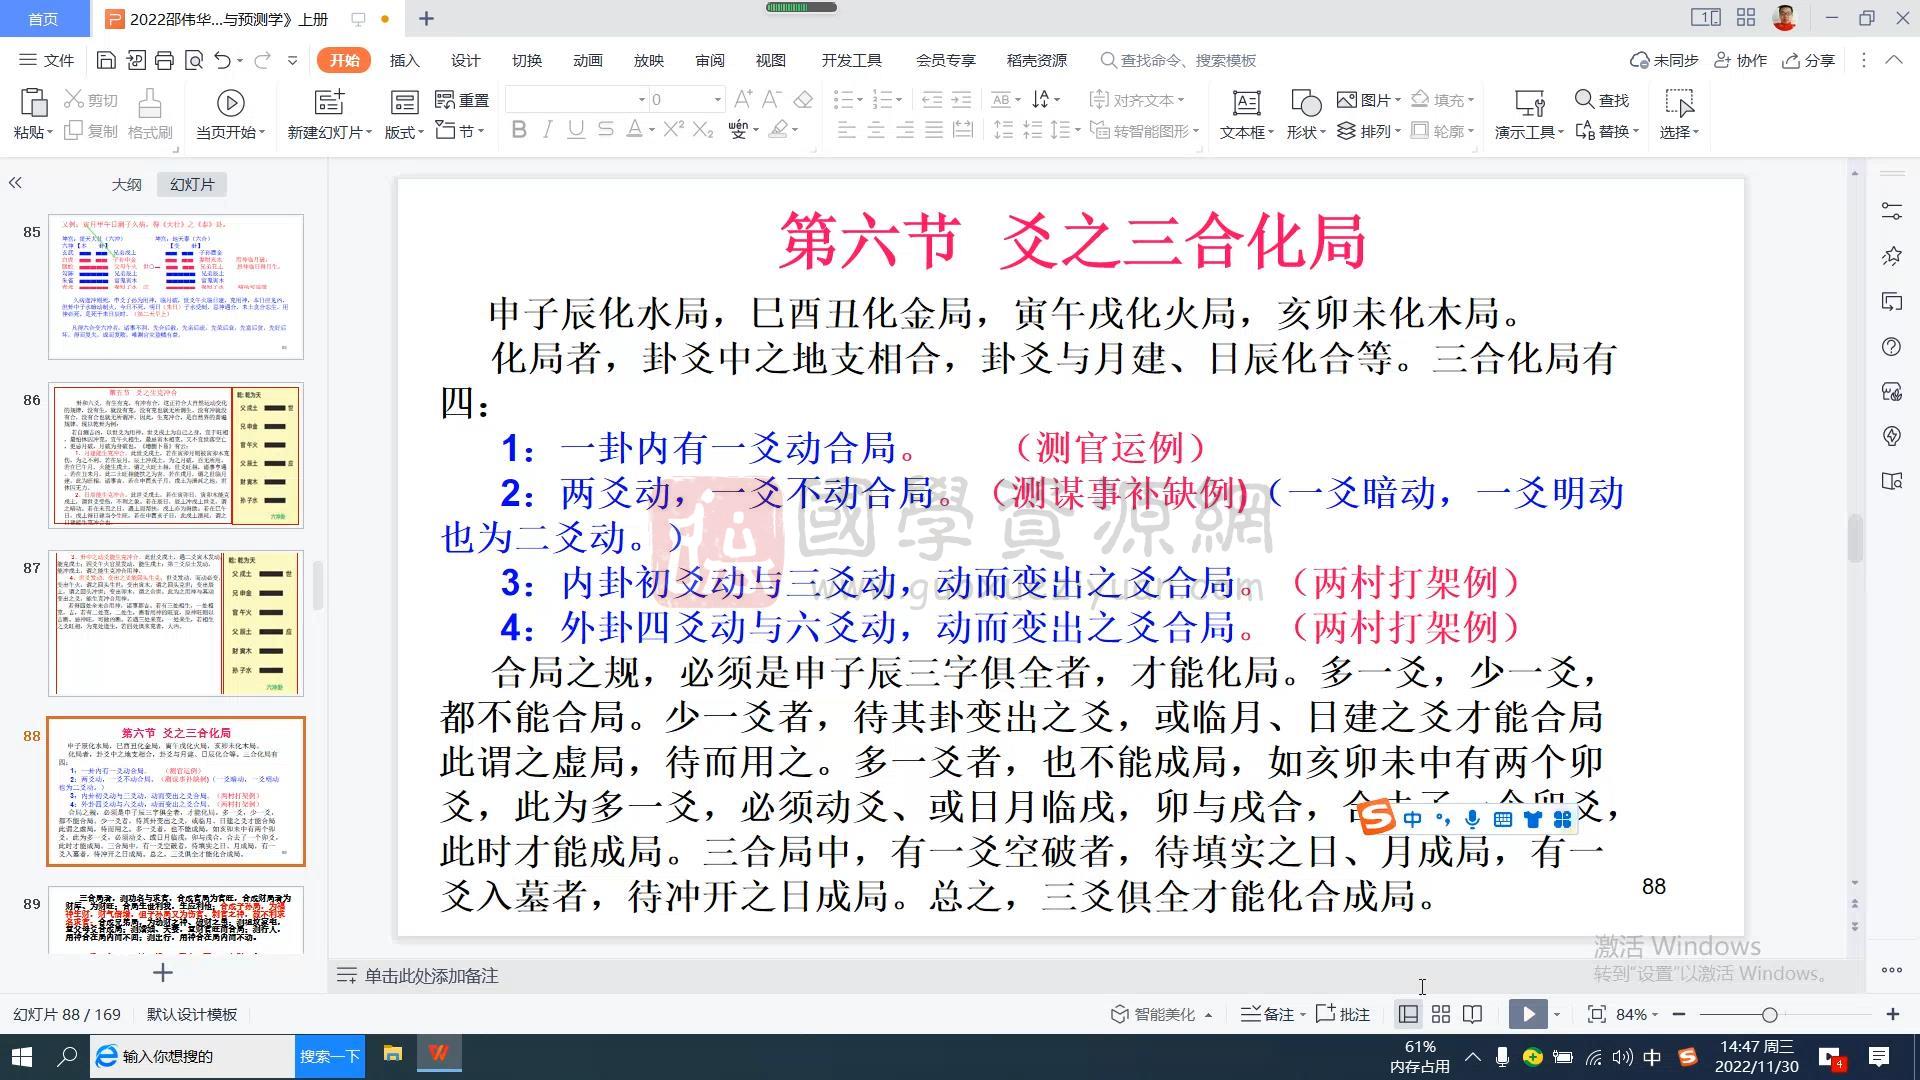Screen dimensions: 1920x1080
Task: Toggle Italic formatting
Action: pyautogui.click(x=547, y=130)
